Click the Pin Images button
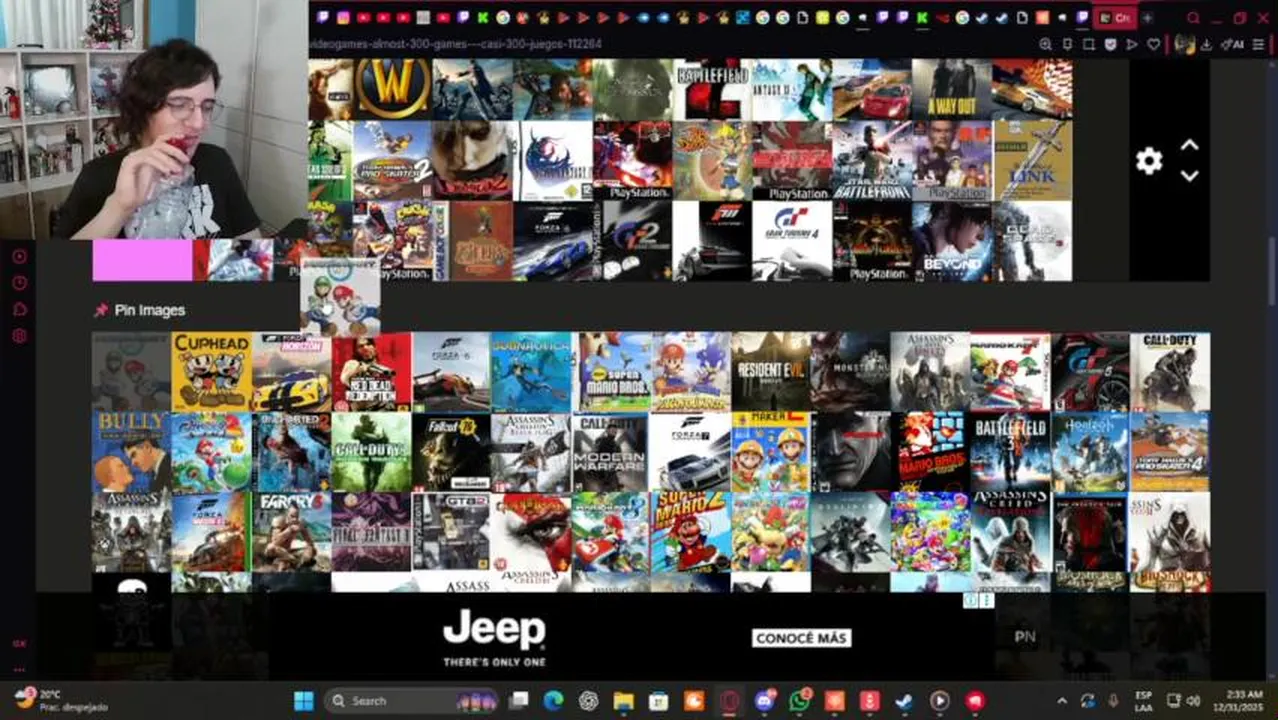 139,310
